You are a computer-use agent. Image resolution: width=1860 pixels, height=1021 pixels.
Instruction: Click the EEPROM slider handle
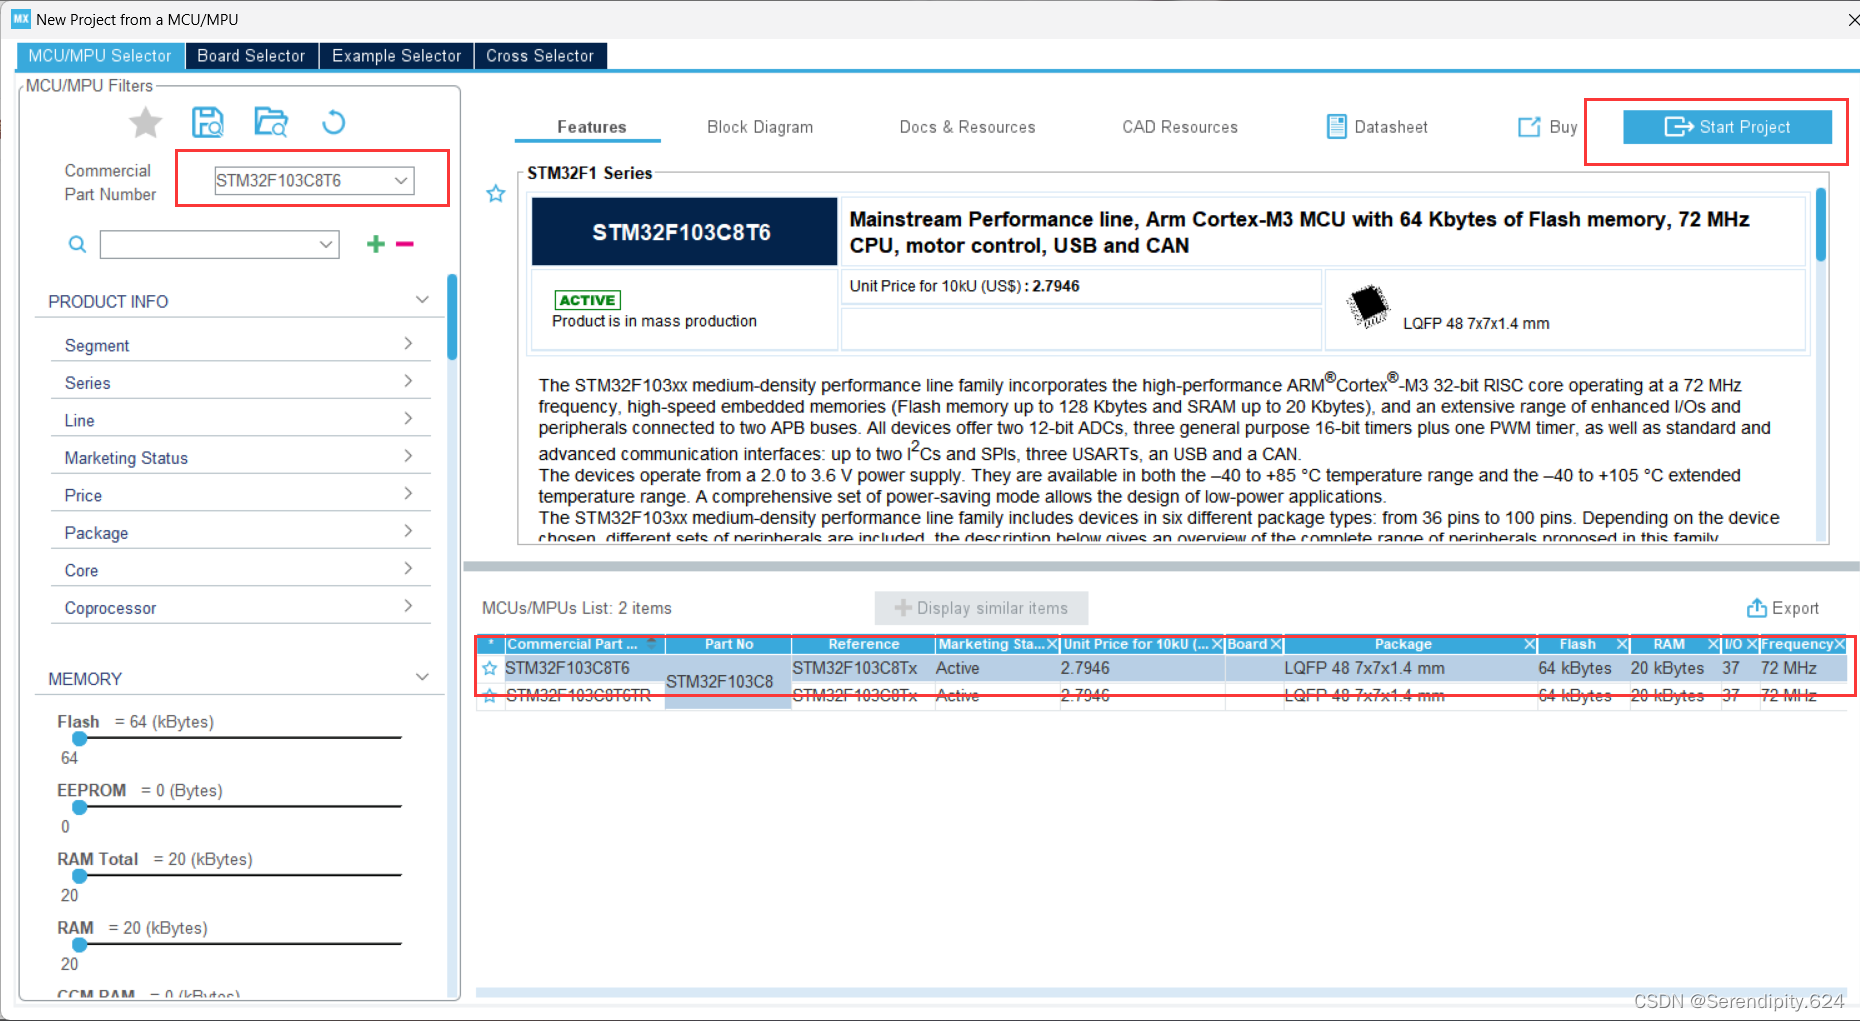coord(80,807)
